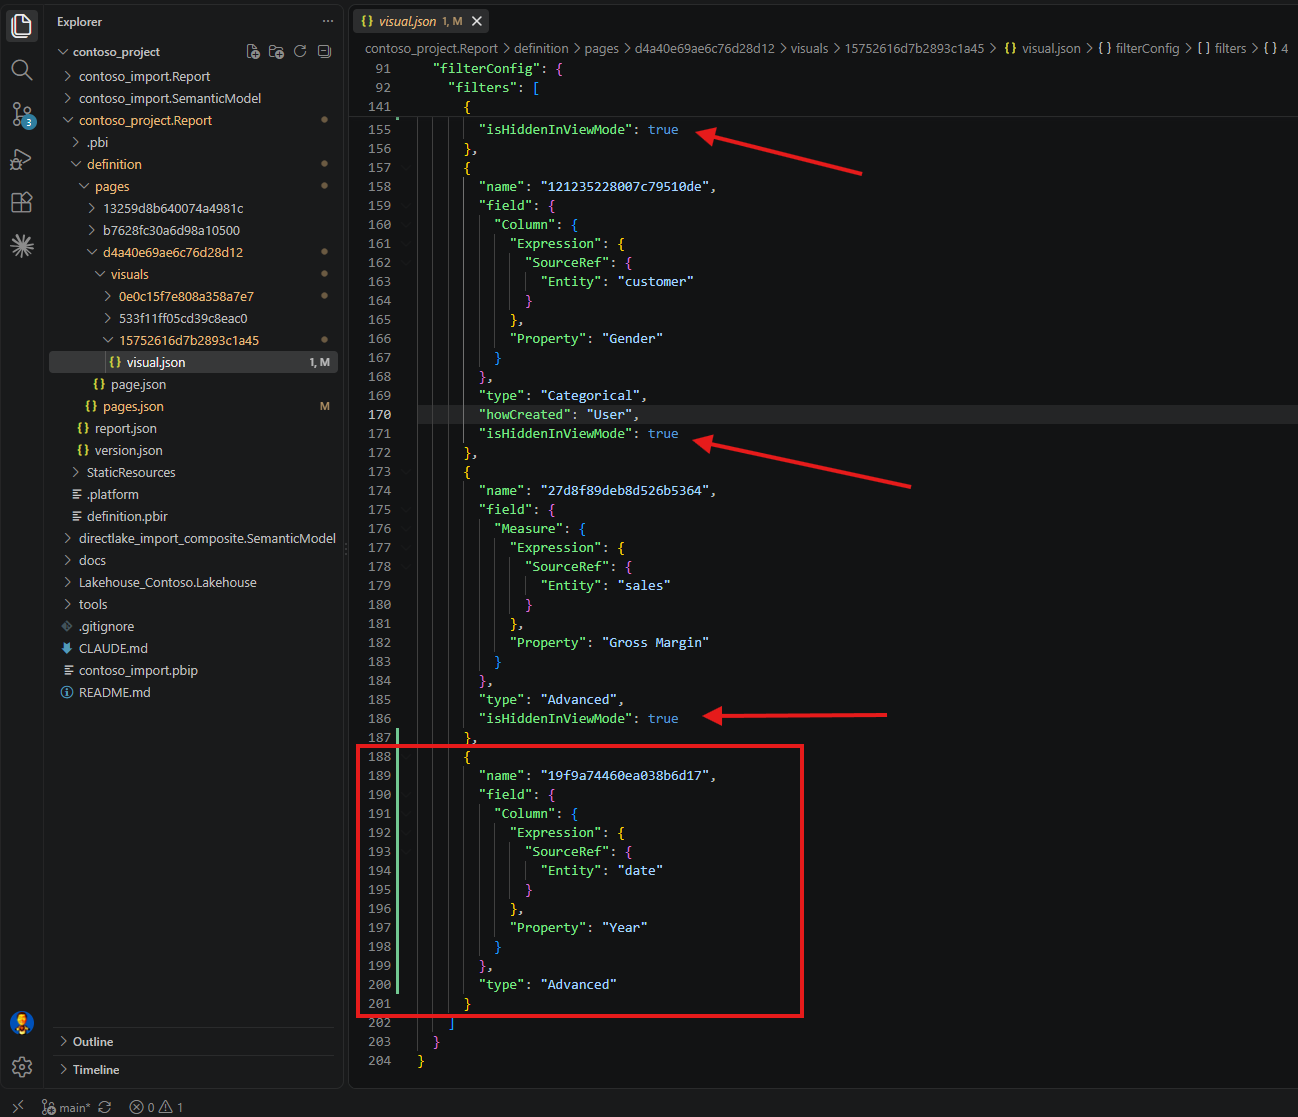
Task: Select visual.json in the Explorer tree
Action: (193, 362)
